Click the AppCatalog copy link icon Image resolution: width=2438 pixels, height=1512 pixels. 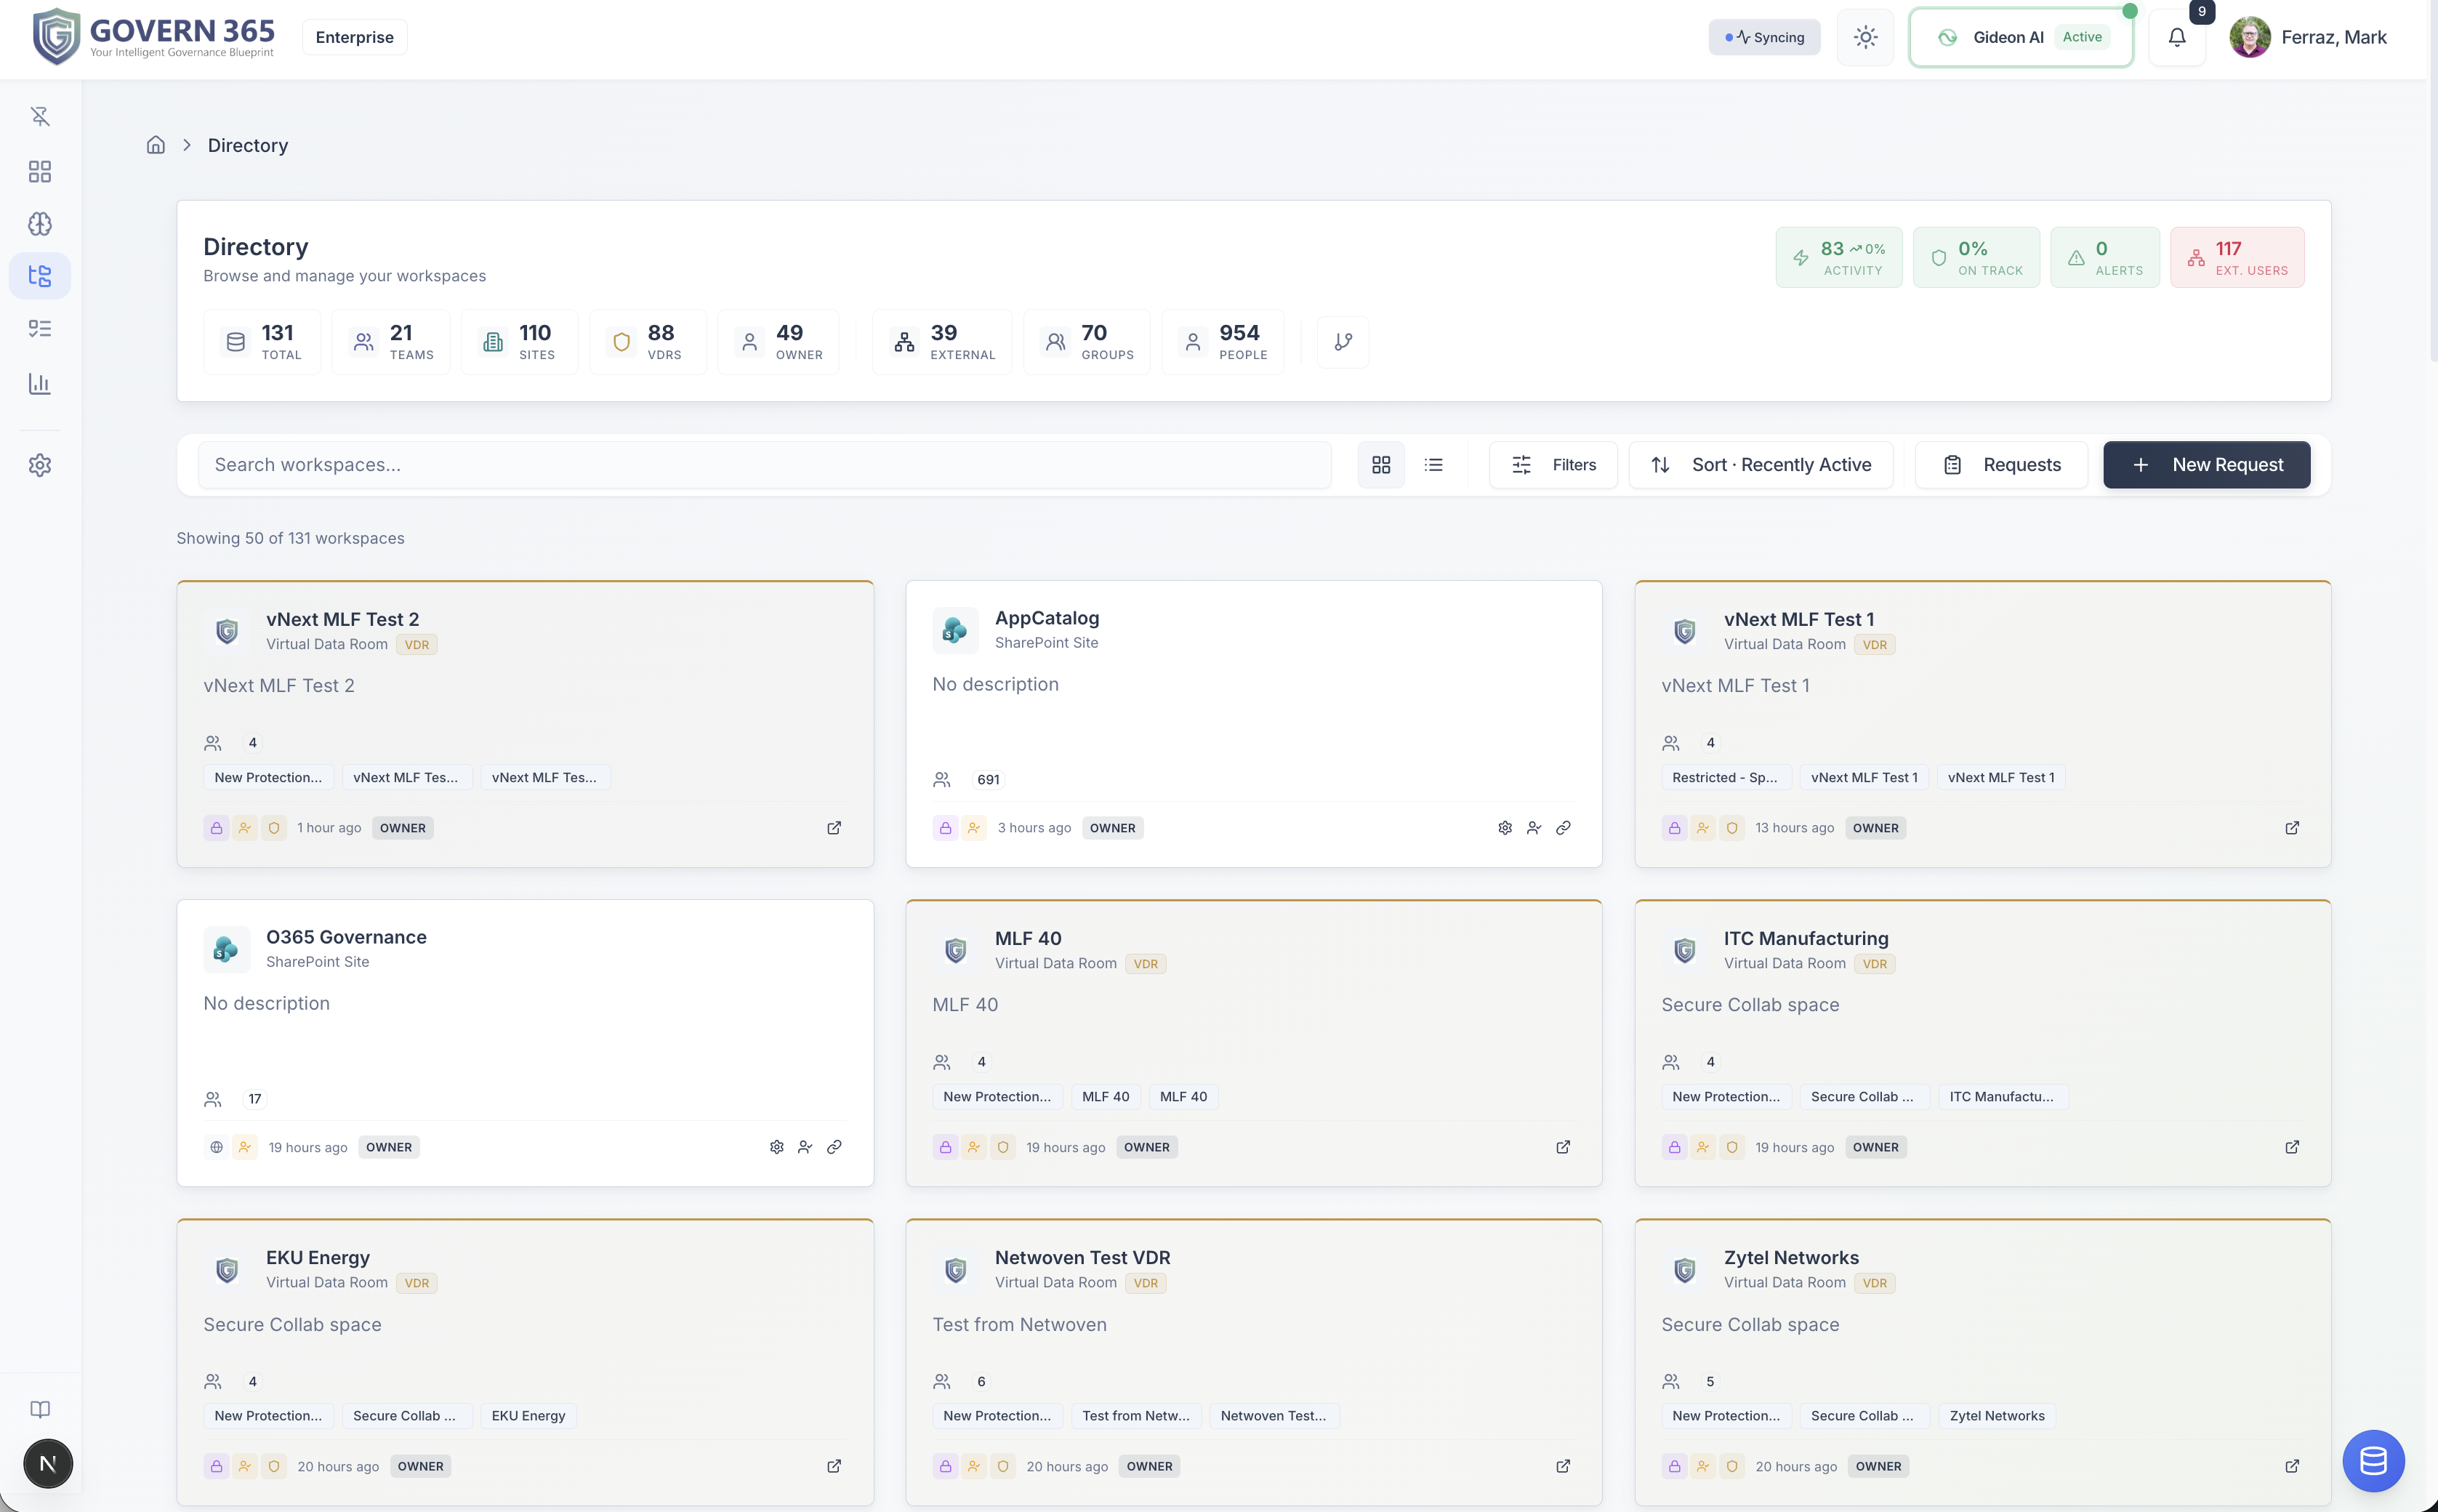pos(1563,828)
